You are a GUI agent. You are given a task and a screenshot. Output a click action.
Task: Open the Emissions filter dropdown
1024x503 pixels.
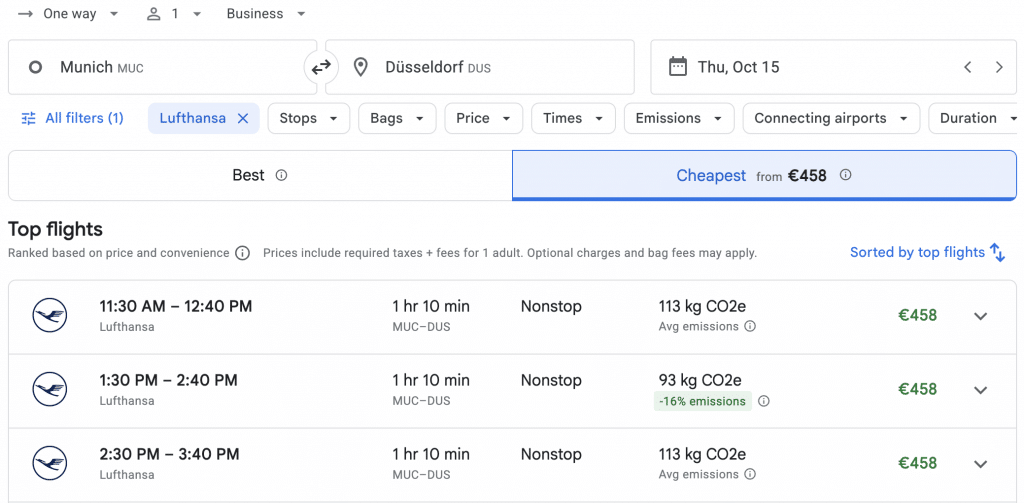tap(679, 118)
